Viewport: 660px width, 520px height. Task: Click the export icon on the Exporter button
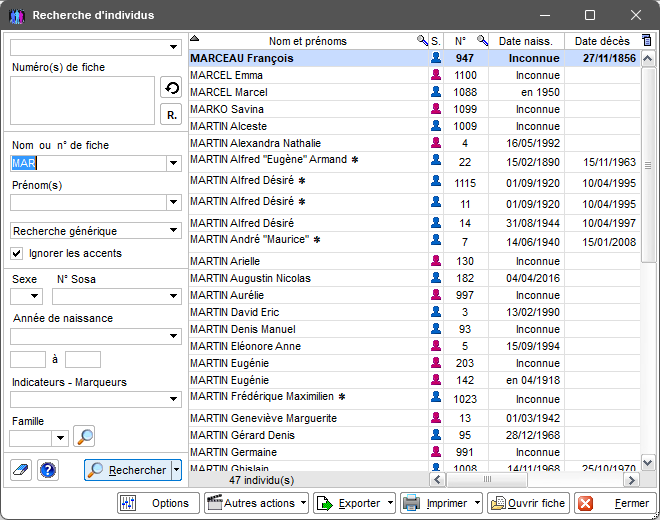(325, 503)
